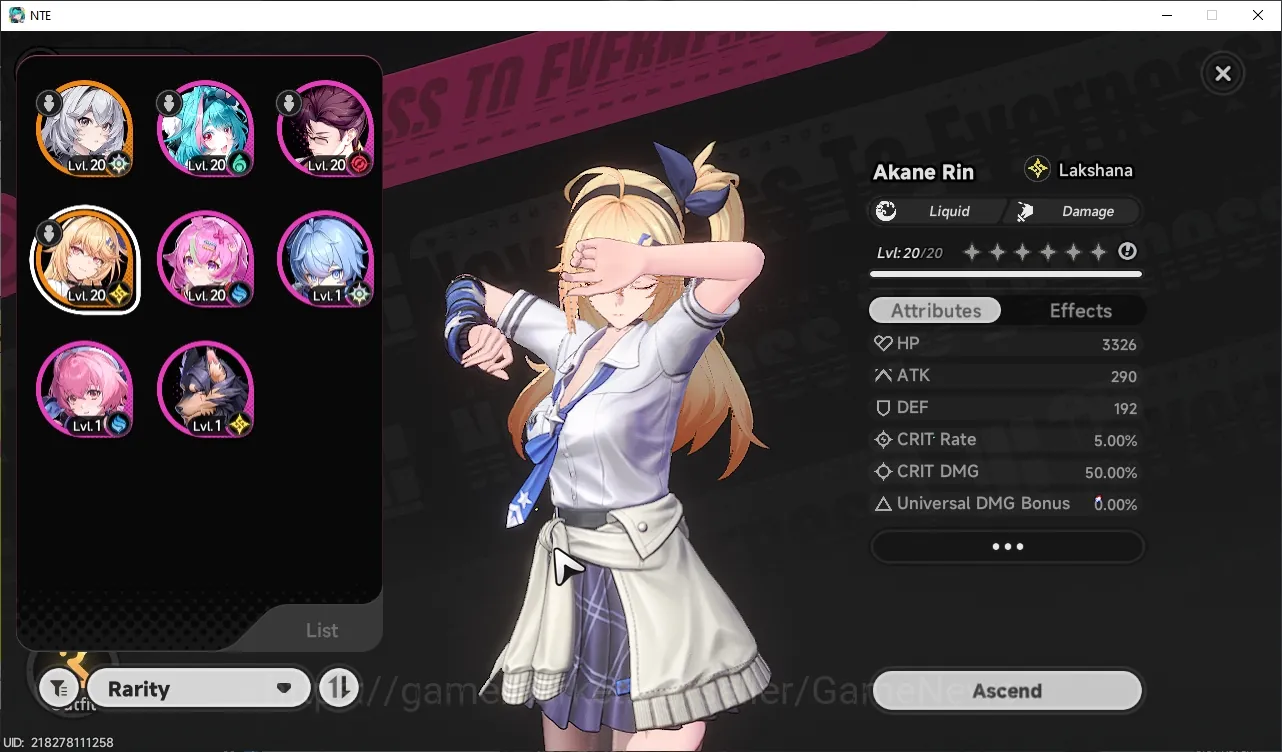Click the ATK value 290
The width and height of the screenshot is (1282, 752).
click(x=1124, y=377)
